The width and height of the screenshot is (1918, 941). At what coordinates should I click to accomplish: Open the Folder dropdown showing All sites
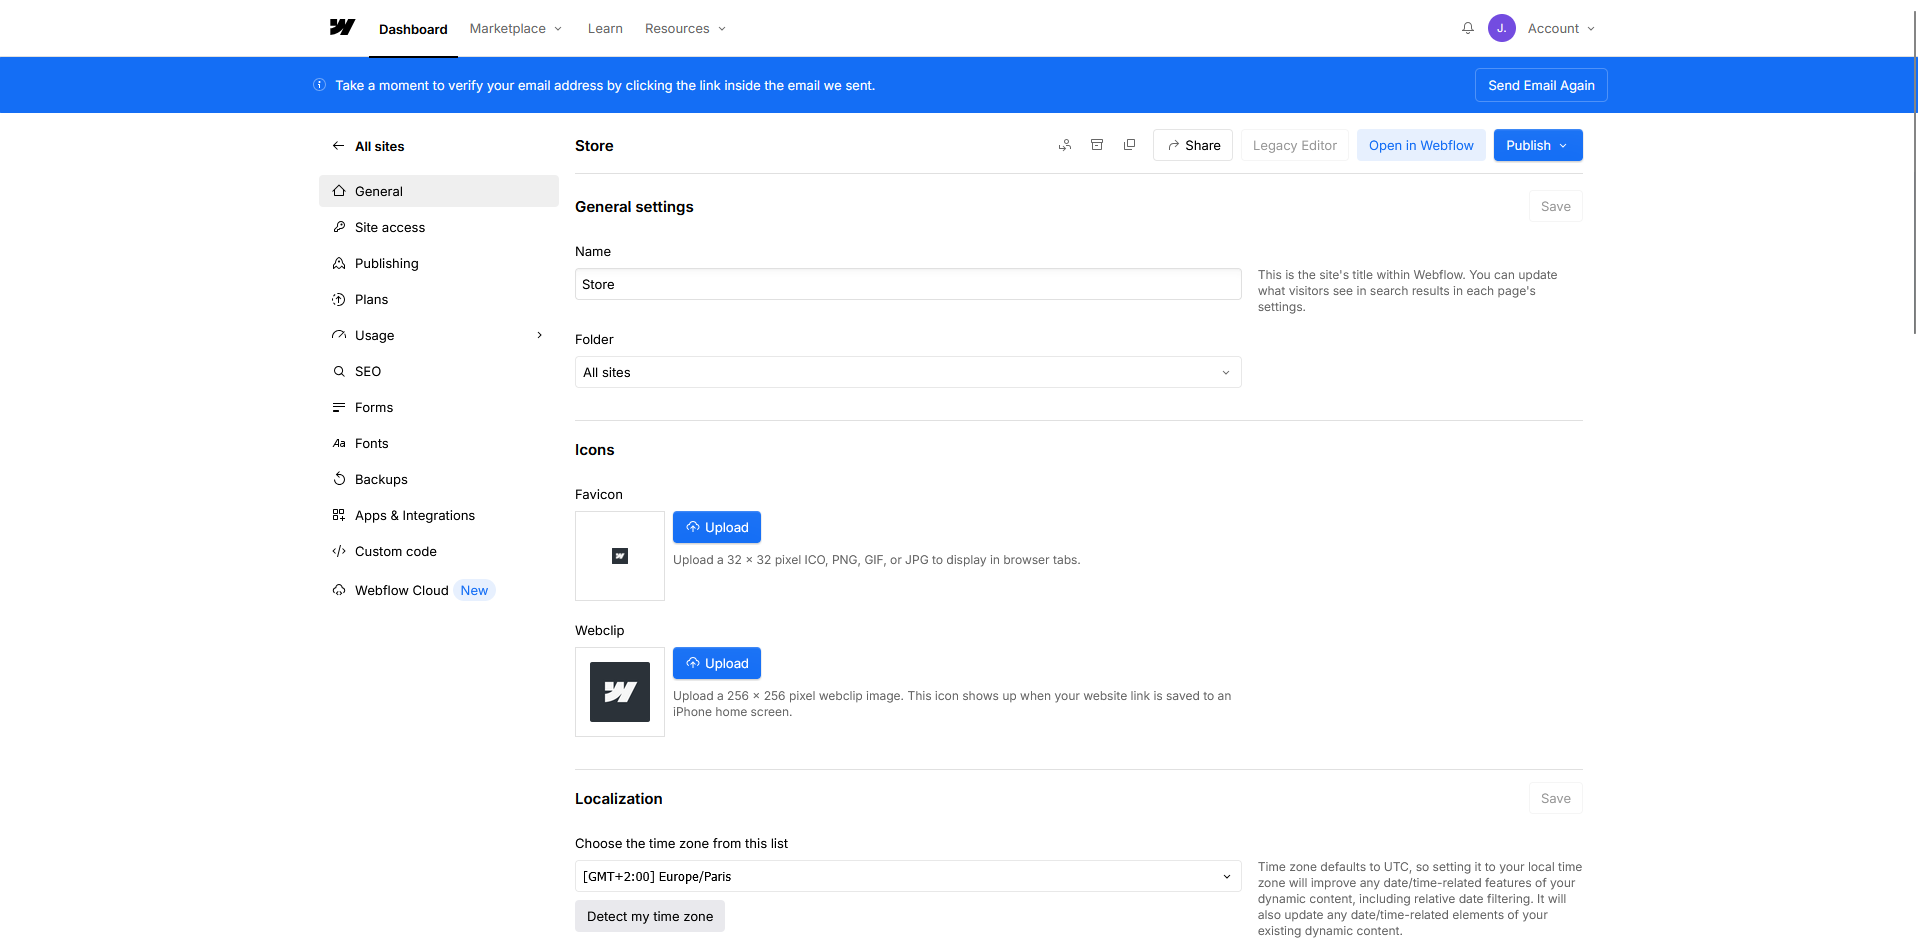click(906, 372)
